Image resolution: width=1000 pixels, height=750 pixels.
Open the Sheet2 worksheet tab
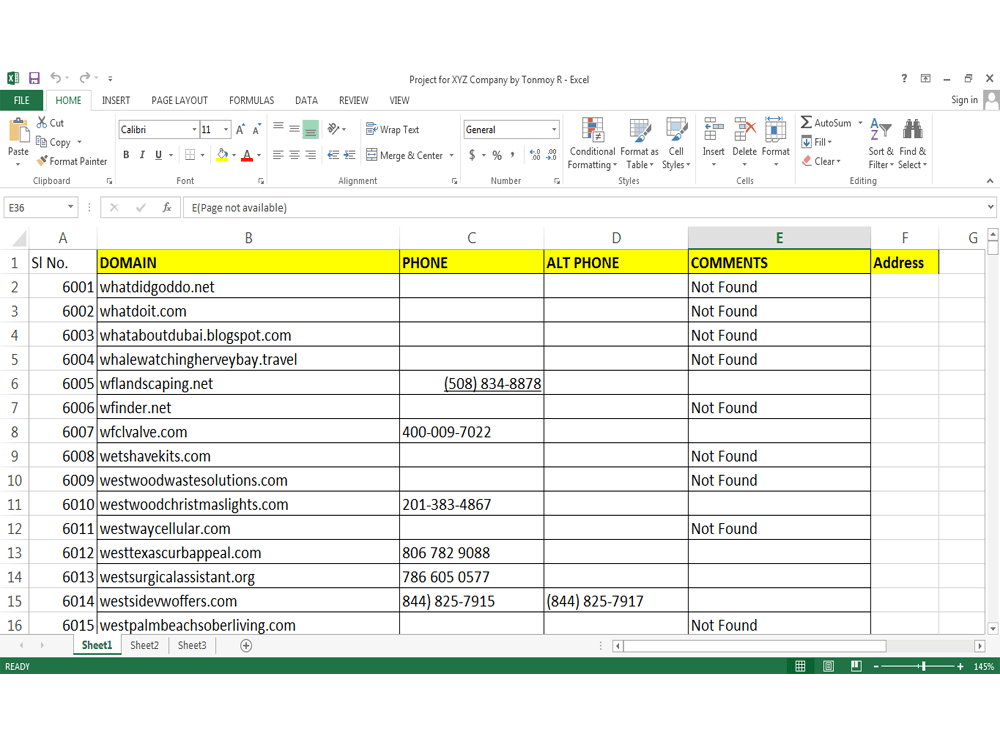[x=144, y=645]
